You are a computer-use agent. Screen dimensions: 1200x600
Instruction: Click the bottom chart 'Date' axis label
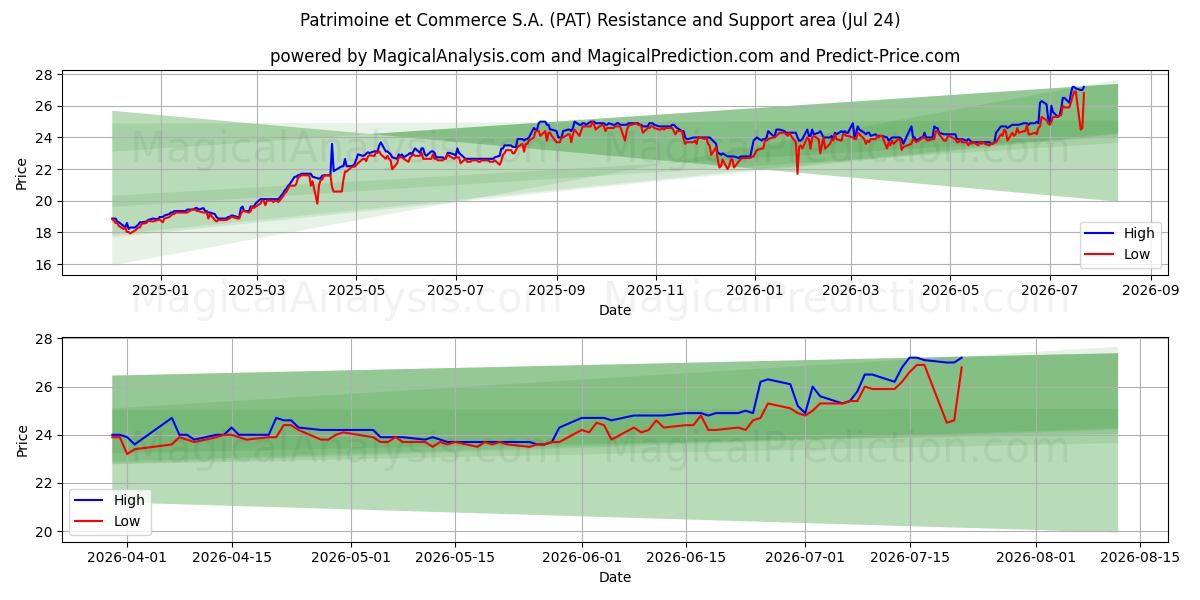pos(614,577)
